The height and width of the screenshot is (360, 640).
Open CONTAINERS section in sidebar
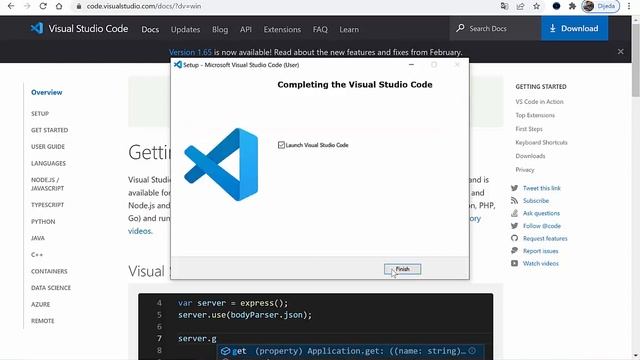(x=49, y=271)
